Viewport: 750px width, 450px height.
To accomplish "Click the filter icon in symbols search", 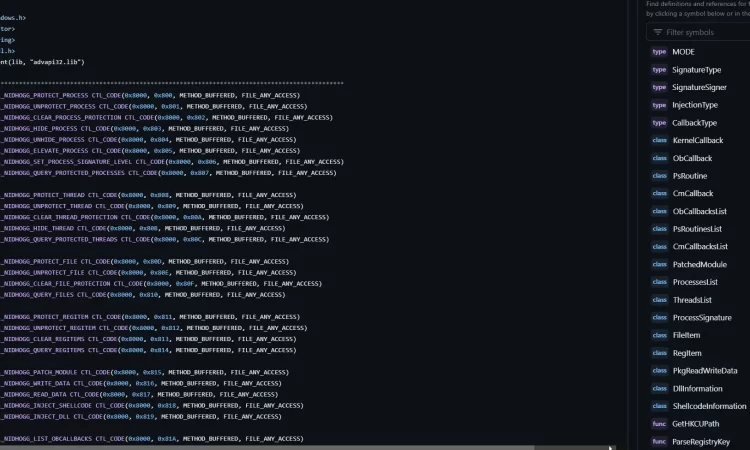I will pyautogui.click(x=658, y=32).
